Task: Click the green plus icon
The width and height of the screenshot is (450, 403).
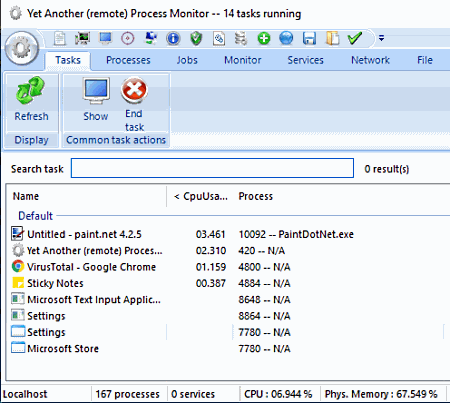Action: tap(264, 38)
